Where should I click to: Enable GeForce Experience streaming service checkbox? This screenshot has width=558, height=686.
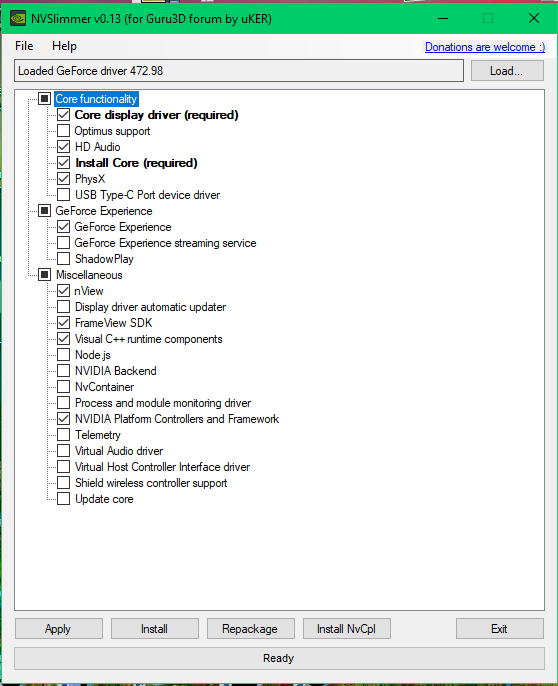click(x=63, y=243)
